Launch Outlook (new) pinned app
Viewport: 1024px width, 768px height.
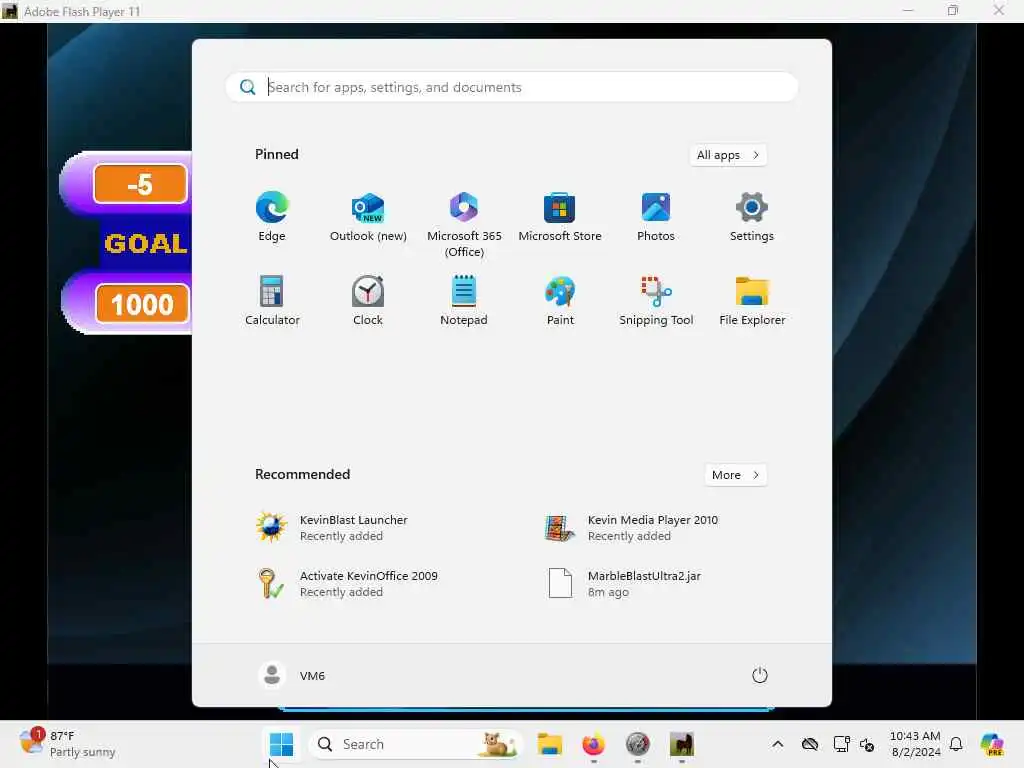pyautogui.click(x=368, y=217)
